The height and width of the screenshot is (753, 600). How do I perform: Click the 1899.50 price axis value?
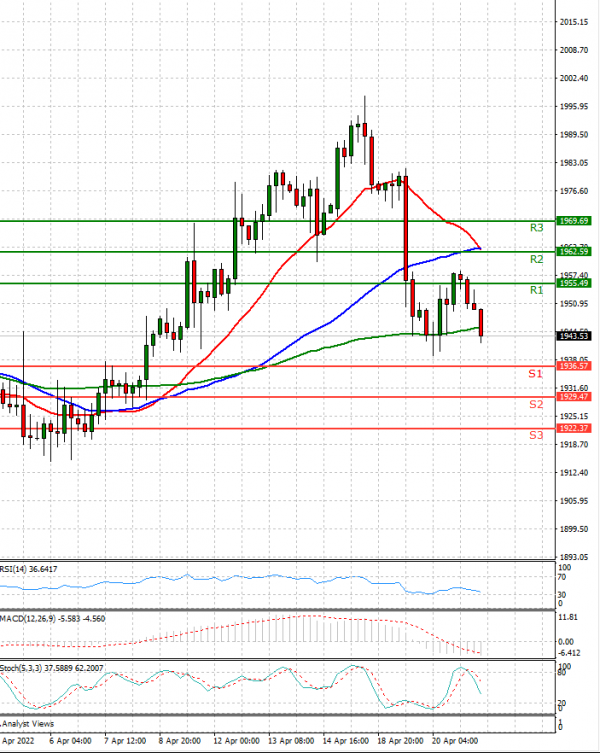574,529
